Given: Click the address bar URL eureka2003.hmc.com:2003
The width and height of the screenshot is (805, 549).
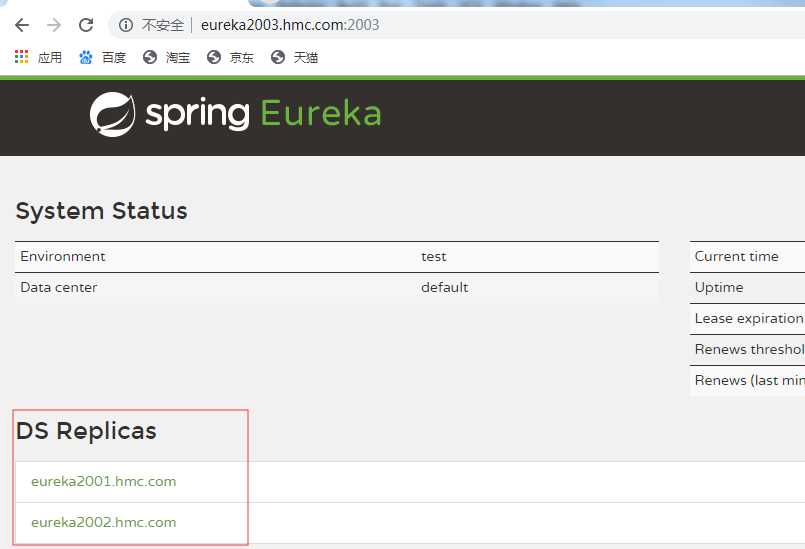Looking at the screenshot, I should [x=290, y=25].
